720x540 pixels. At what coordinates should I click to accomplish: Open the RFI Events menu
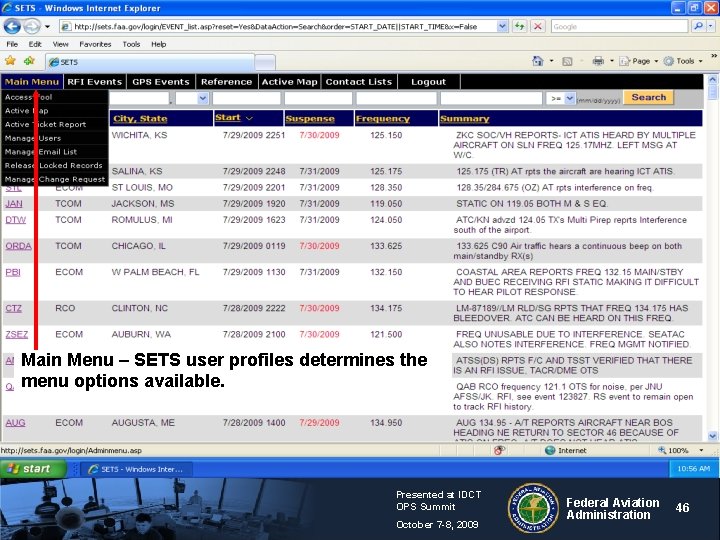(x=94, y=82)
